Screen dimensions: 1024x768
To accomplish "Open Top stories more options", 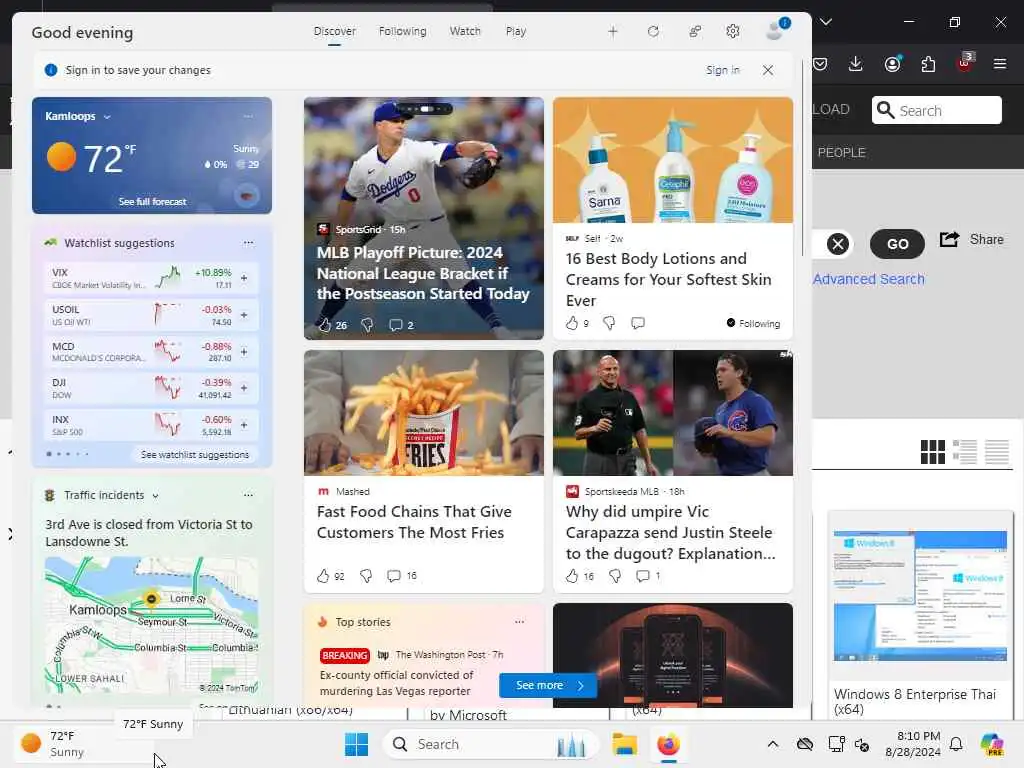I will click(519, 622).
